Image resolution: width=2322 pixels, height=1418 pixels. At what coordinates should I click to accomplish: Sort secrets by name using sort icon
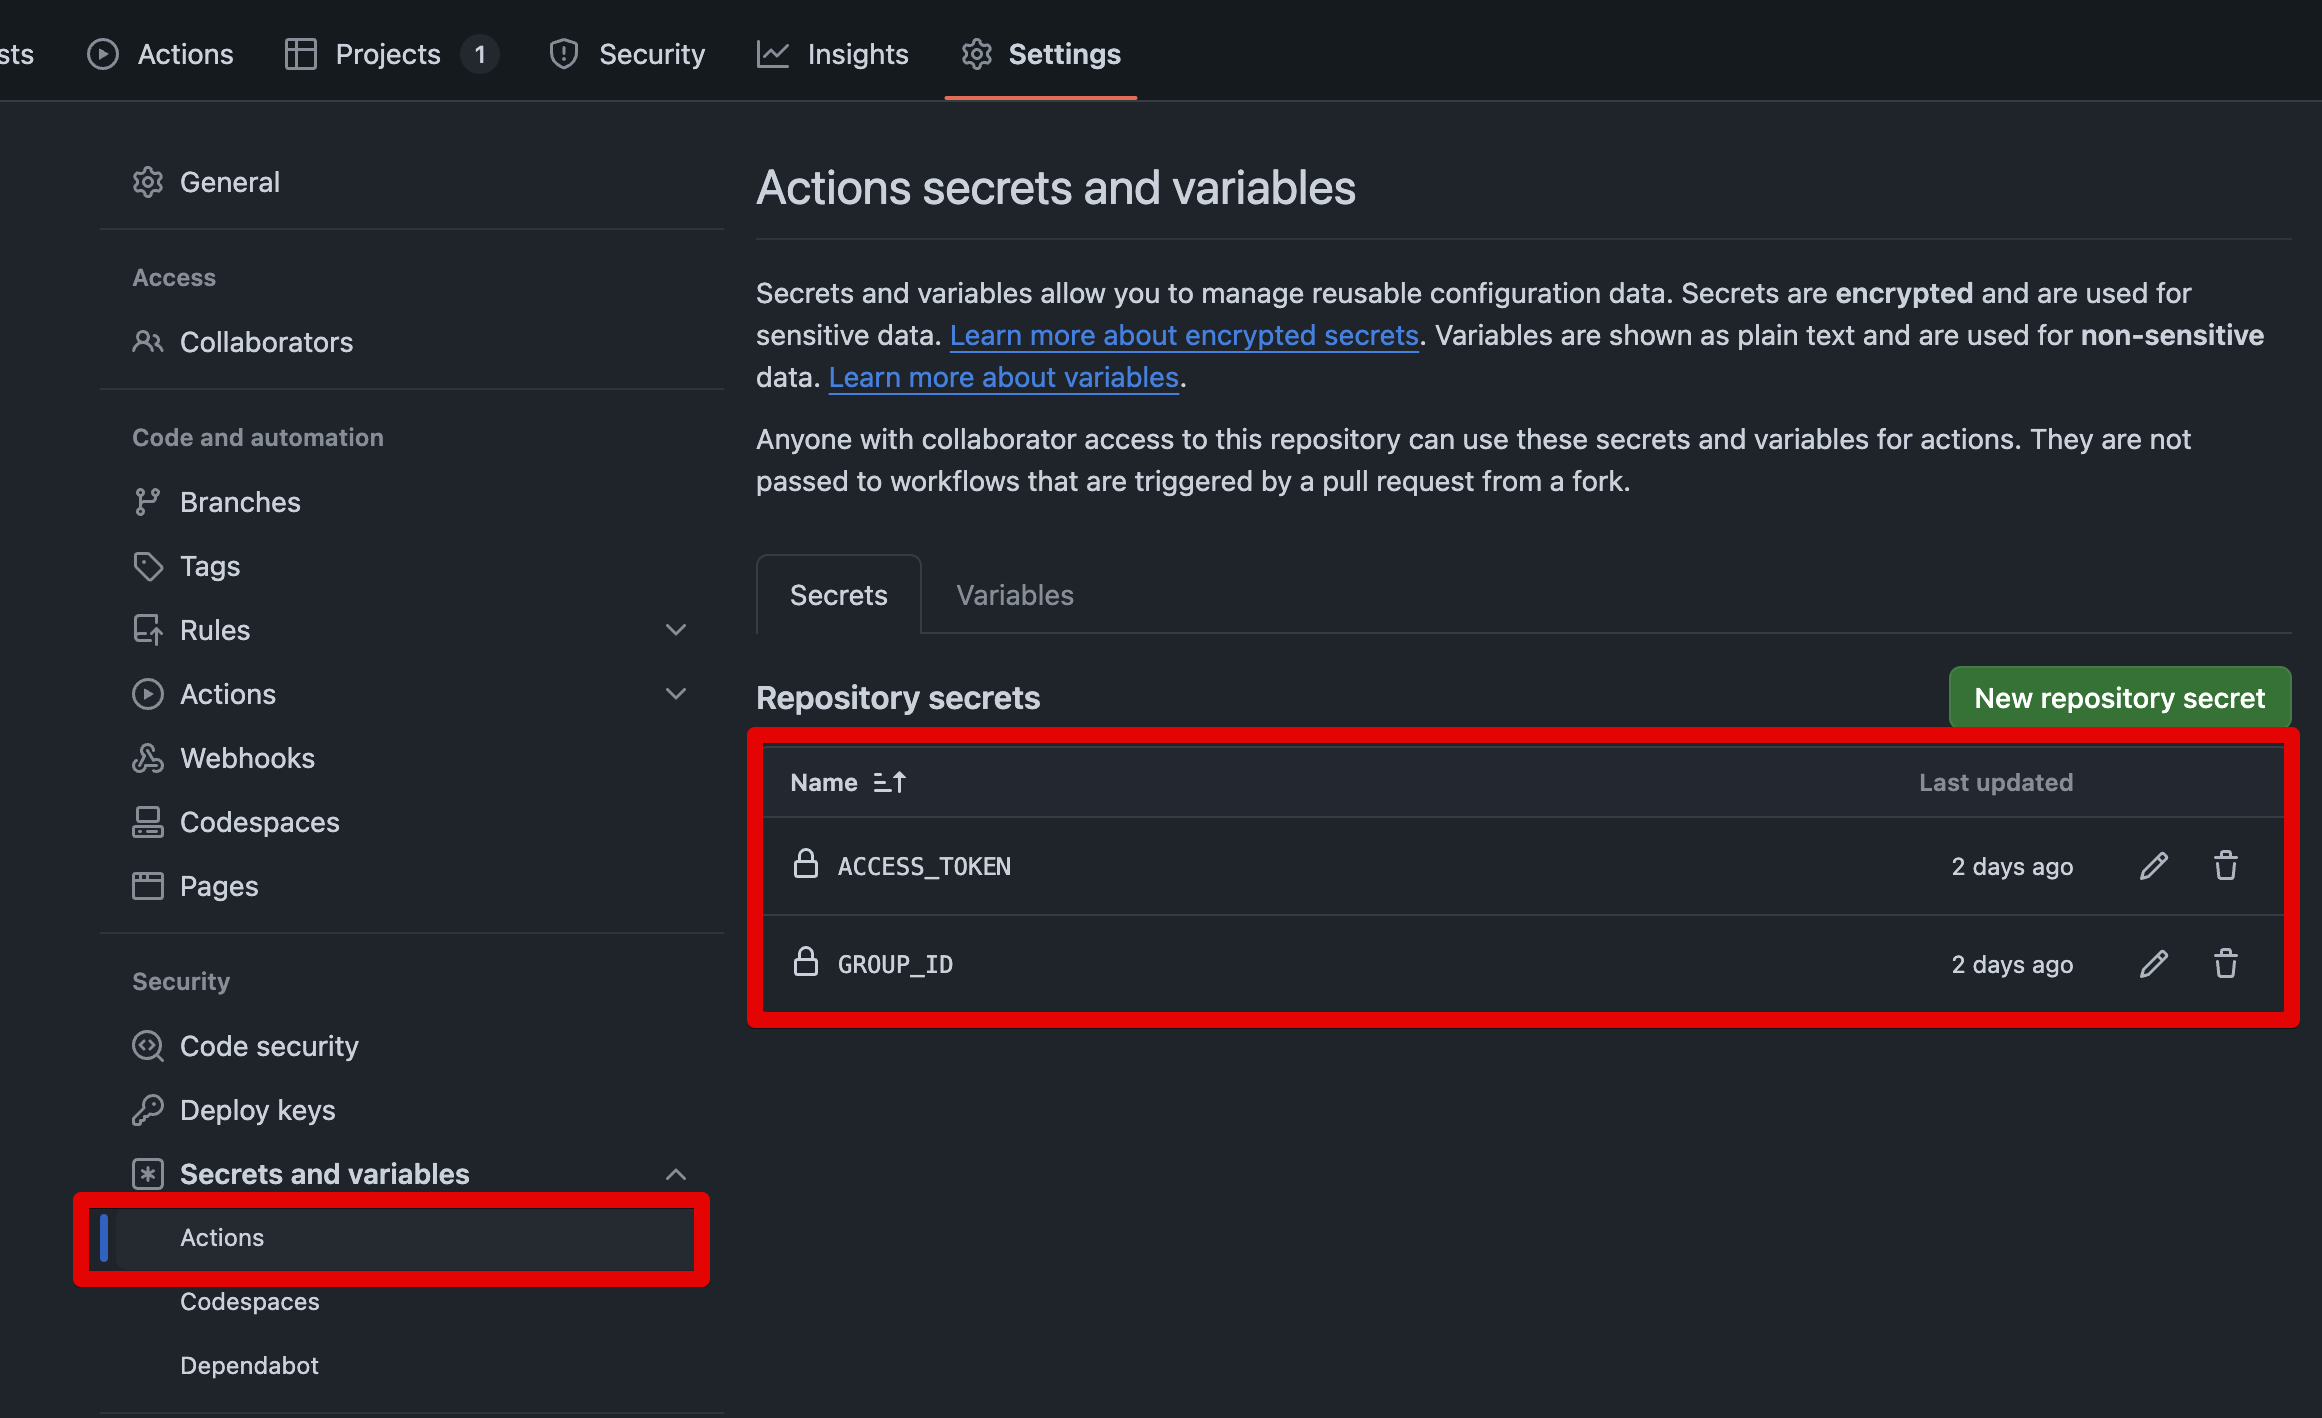889,782
